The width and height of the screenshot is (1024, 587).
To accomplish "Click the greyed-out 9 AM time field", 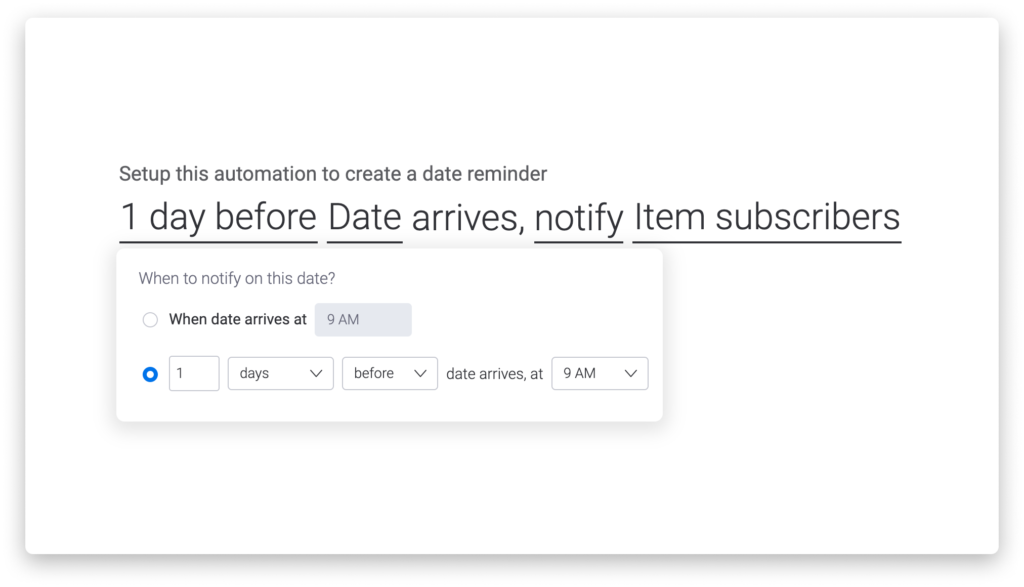I will 363,320.
